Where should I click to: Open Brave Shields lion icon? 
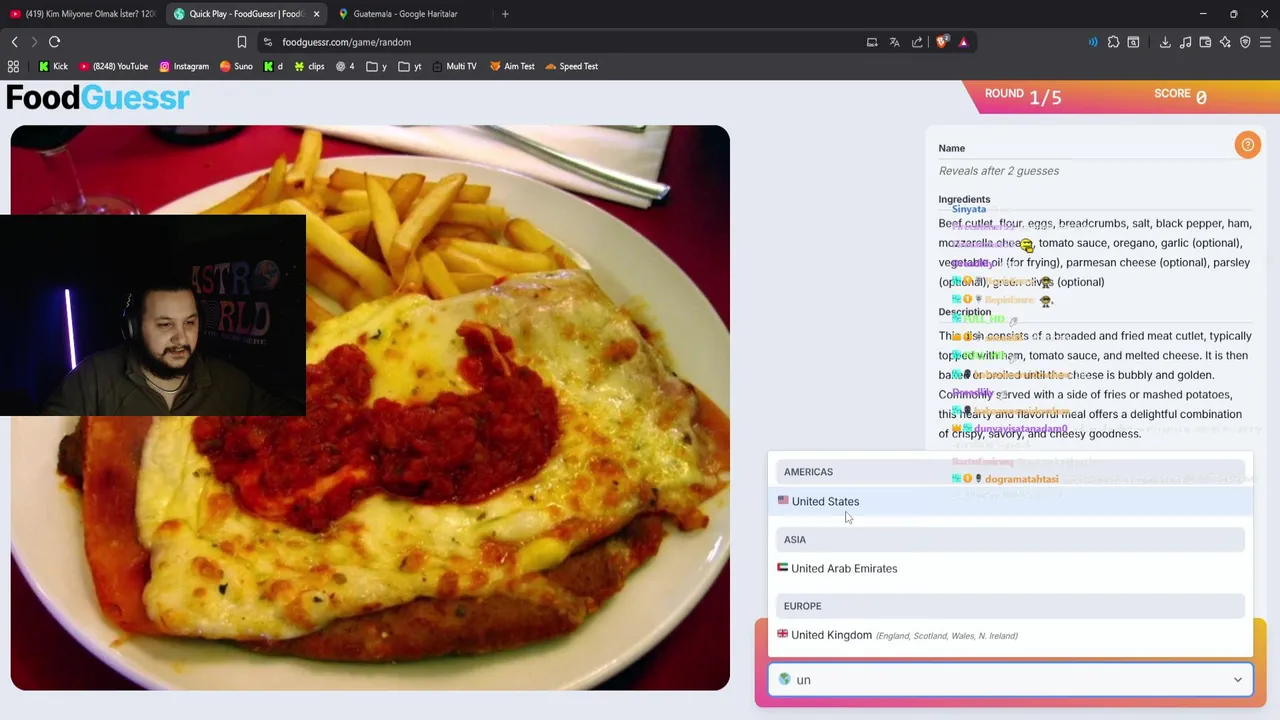tap(941, 42)
